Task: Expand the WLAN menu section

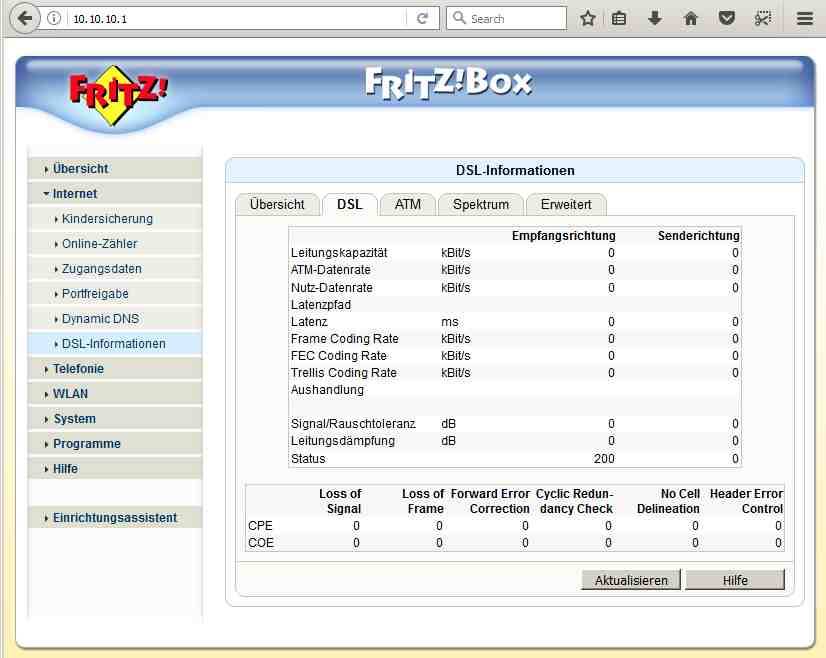Action: pos(115,394)
